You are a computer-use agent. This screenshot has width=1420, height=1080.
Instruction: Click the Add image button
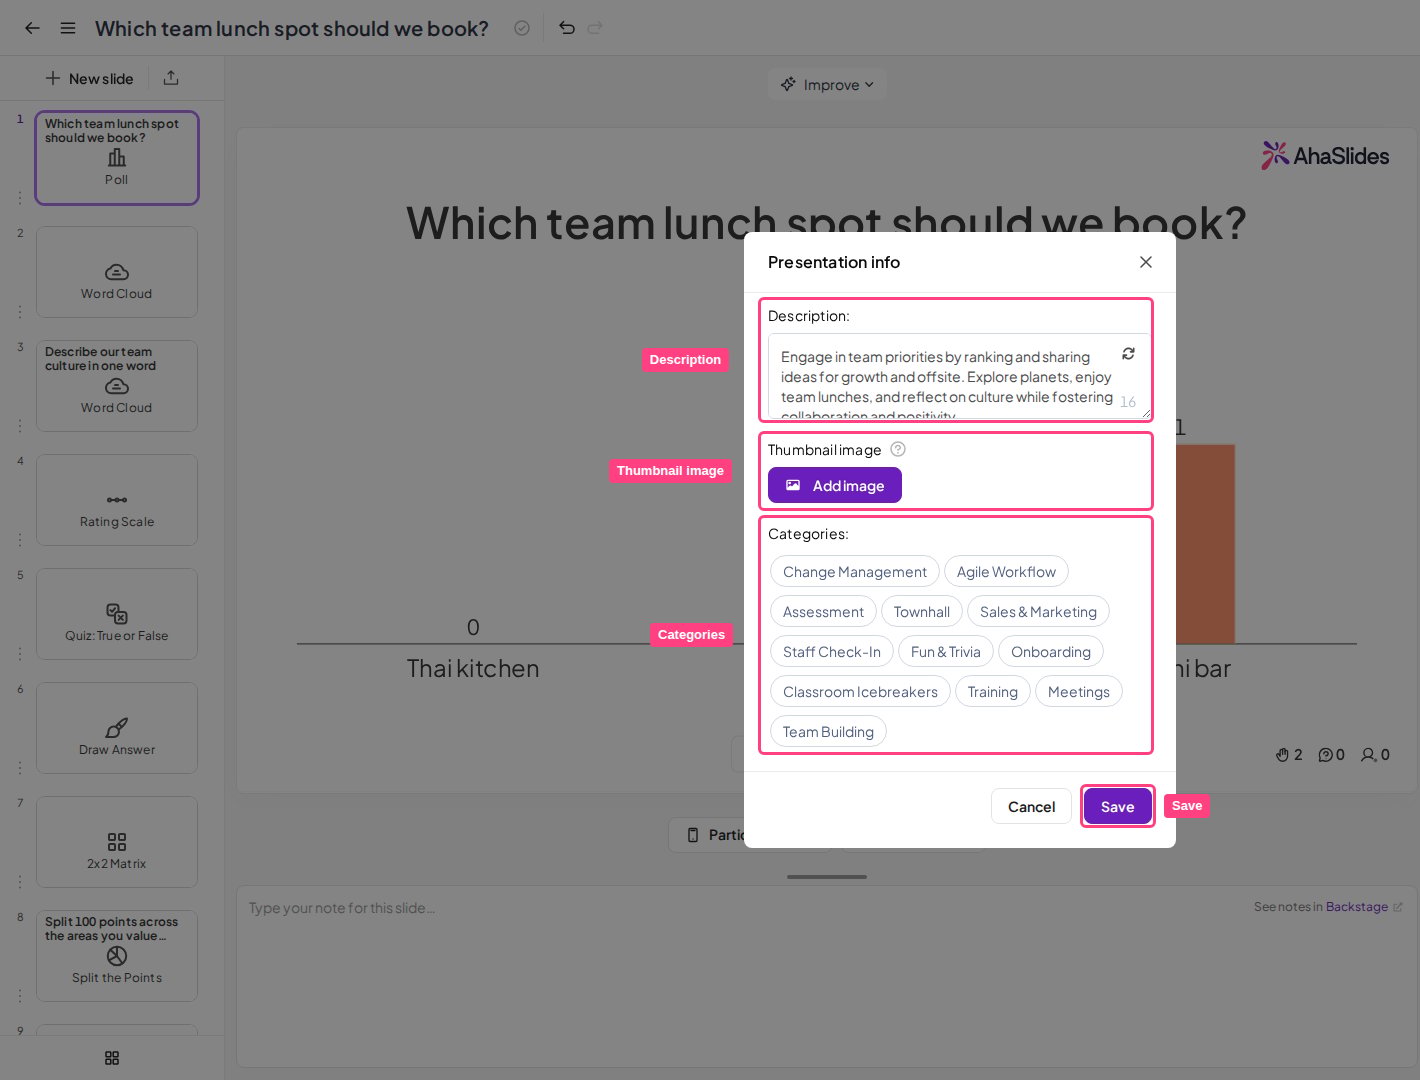click(x=835, y=485)
